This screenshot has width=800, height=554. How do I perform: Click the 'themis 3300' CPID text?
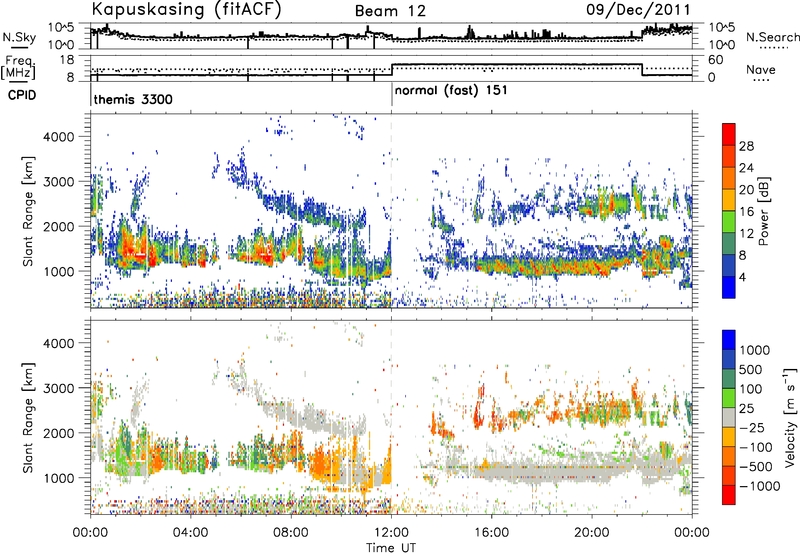133,99
